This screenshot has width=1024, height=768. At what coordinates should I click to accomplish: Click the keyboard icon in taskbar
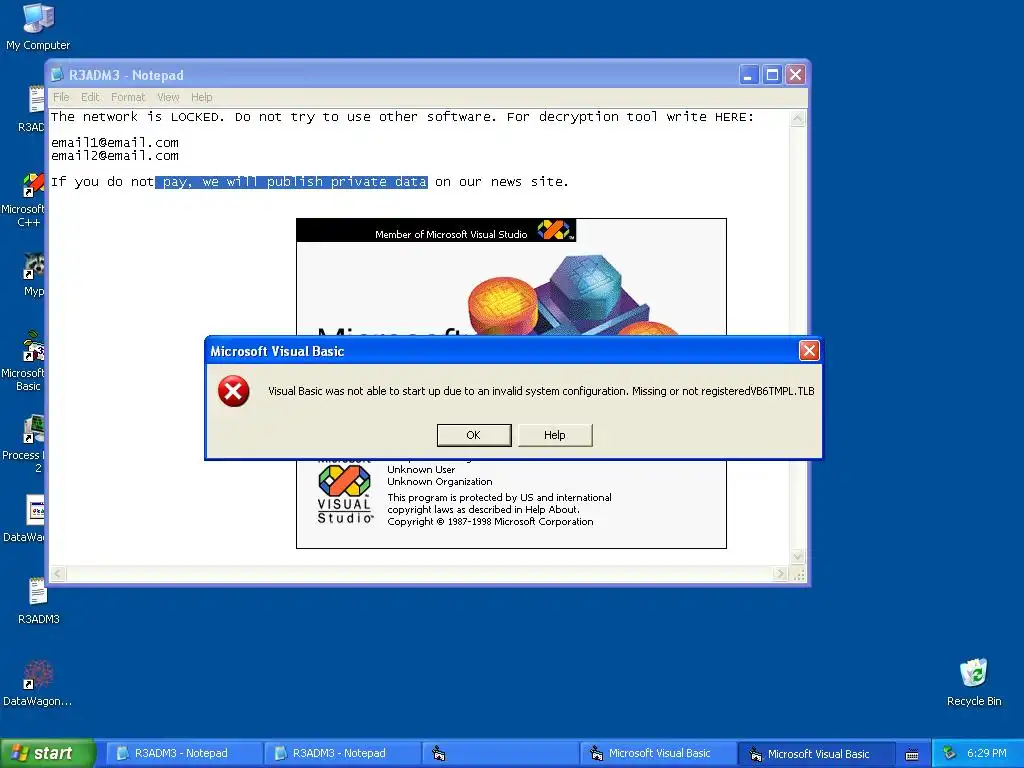pos(912,754)
